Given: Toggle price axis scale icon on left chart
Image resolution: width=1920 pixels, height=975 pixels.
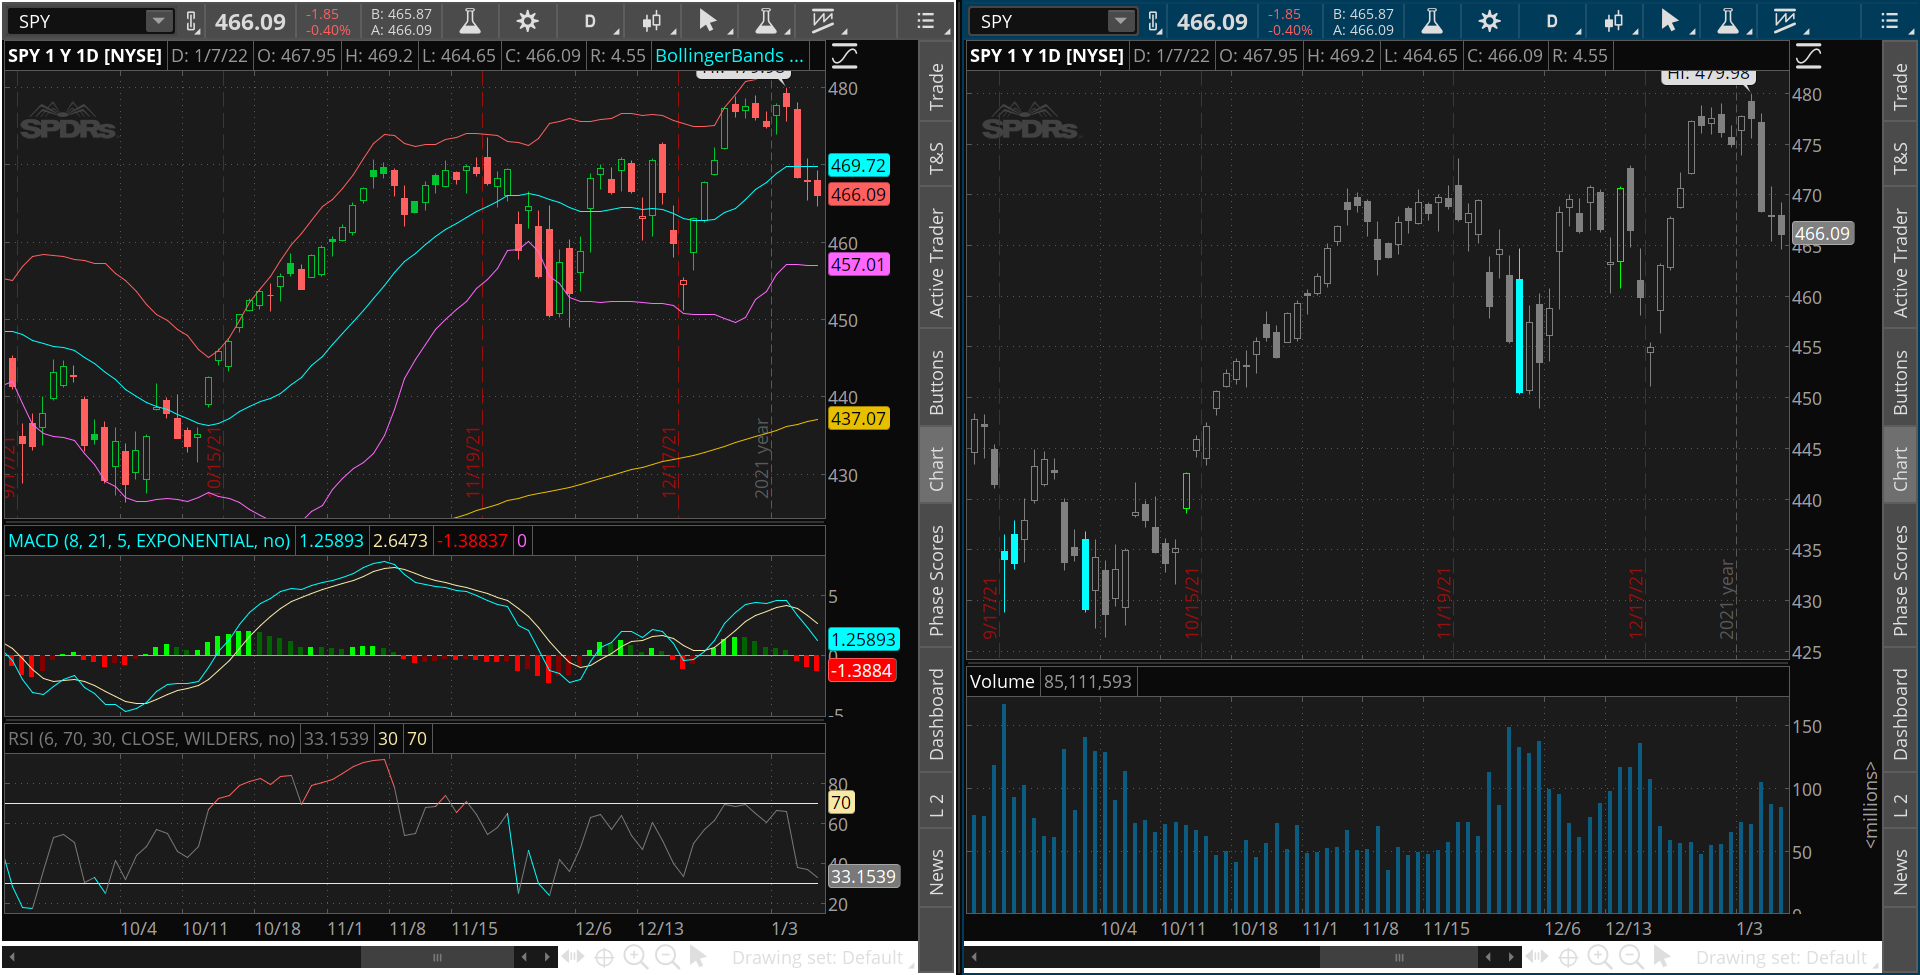Looking at the screenshot, I should pyautogui.click(x=844, y=56).
